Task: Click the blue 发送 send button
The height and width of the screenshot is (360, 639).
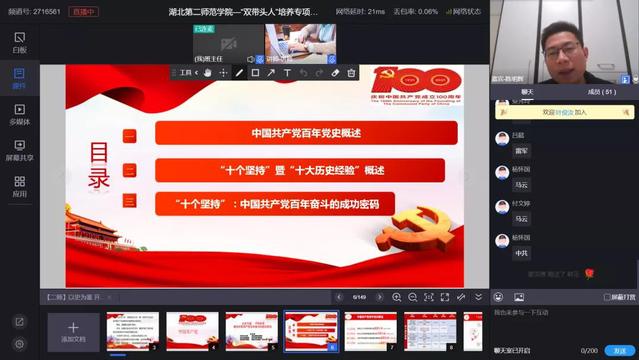Action: (620, 351)
